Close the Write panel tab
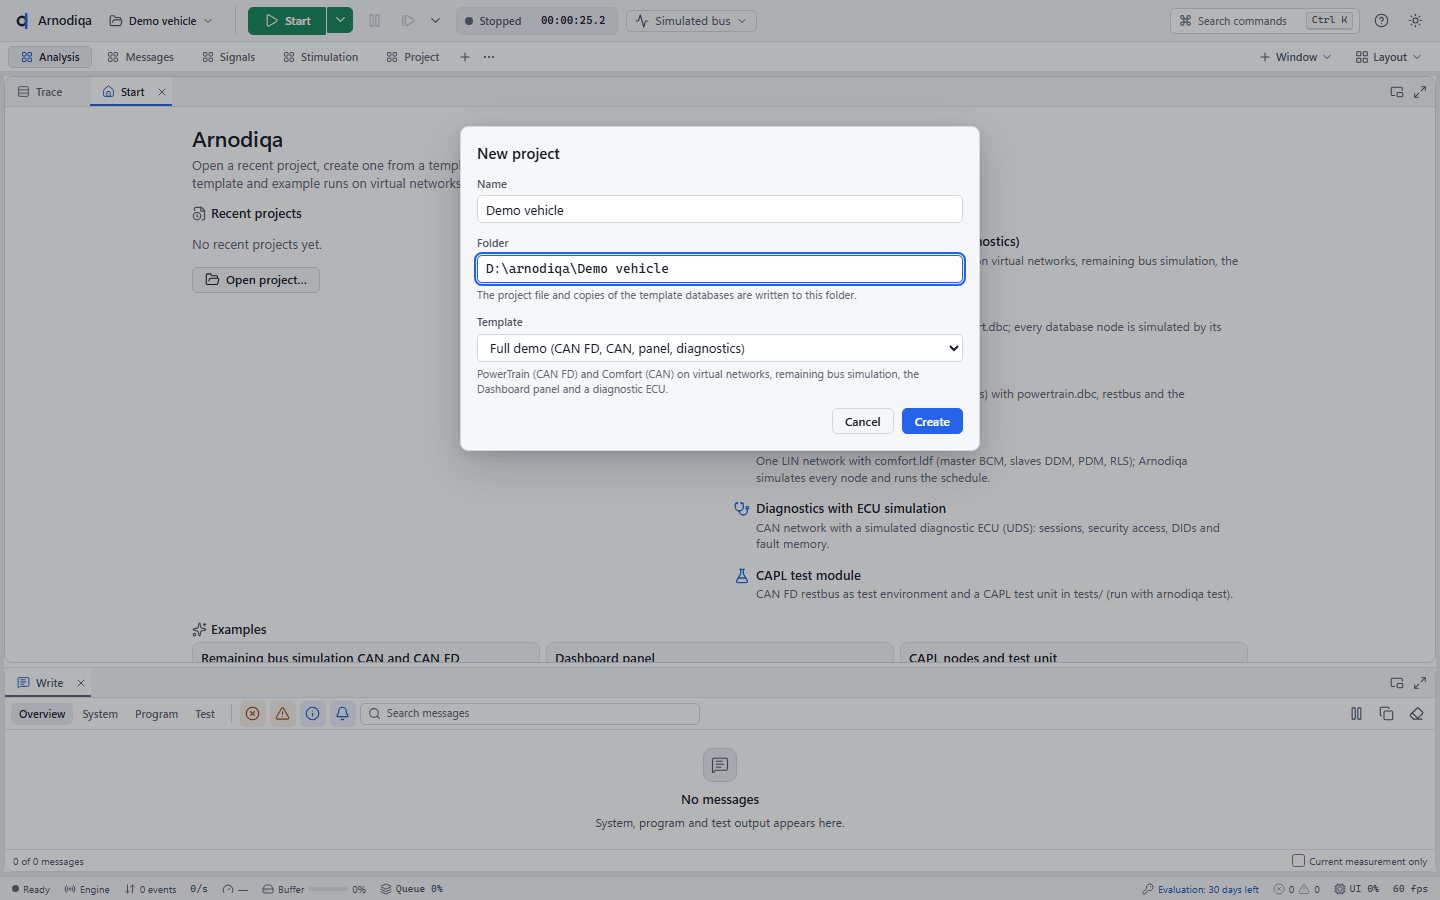1440x900 pixels. pos(81,683)
